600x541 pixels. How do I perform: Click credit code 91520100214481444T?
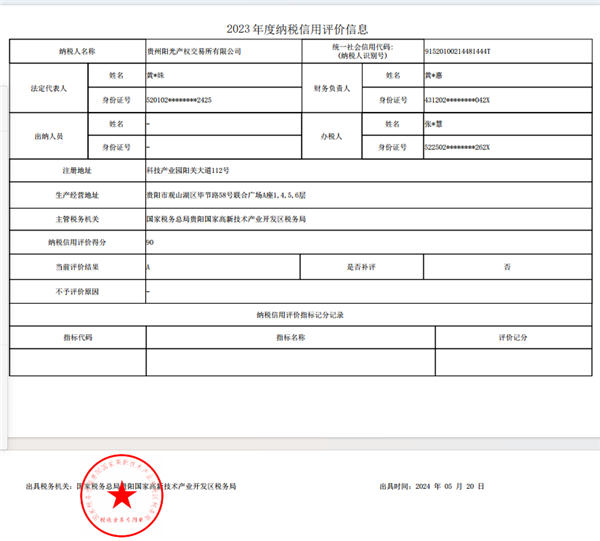point(458,50)
